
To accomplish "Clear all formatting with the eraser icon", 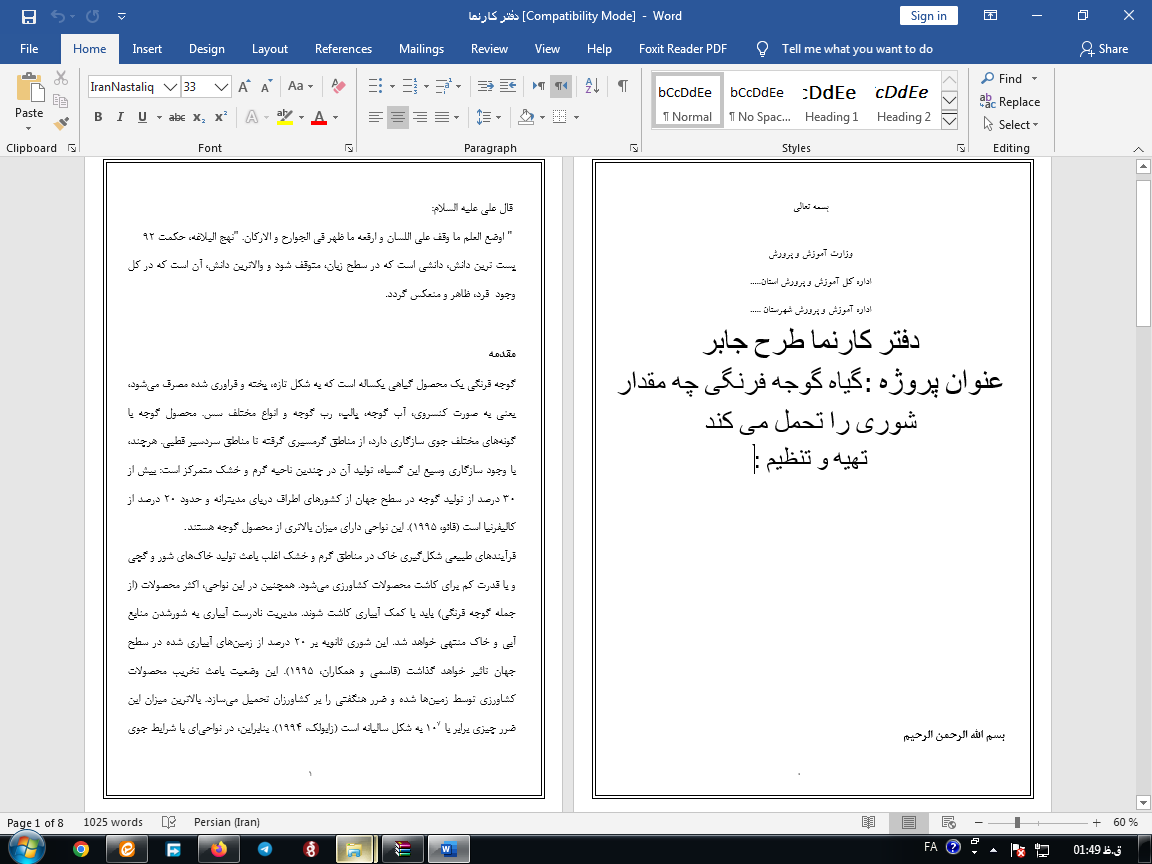I will [338, 86].
